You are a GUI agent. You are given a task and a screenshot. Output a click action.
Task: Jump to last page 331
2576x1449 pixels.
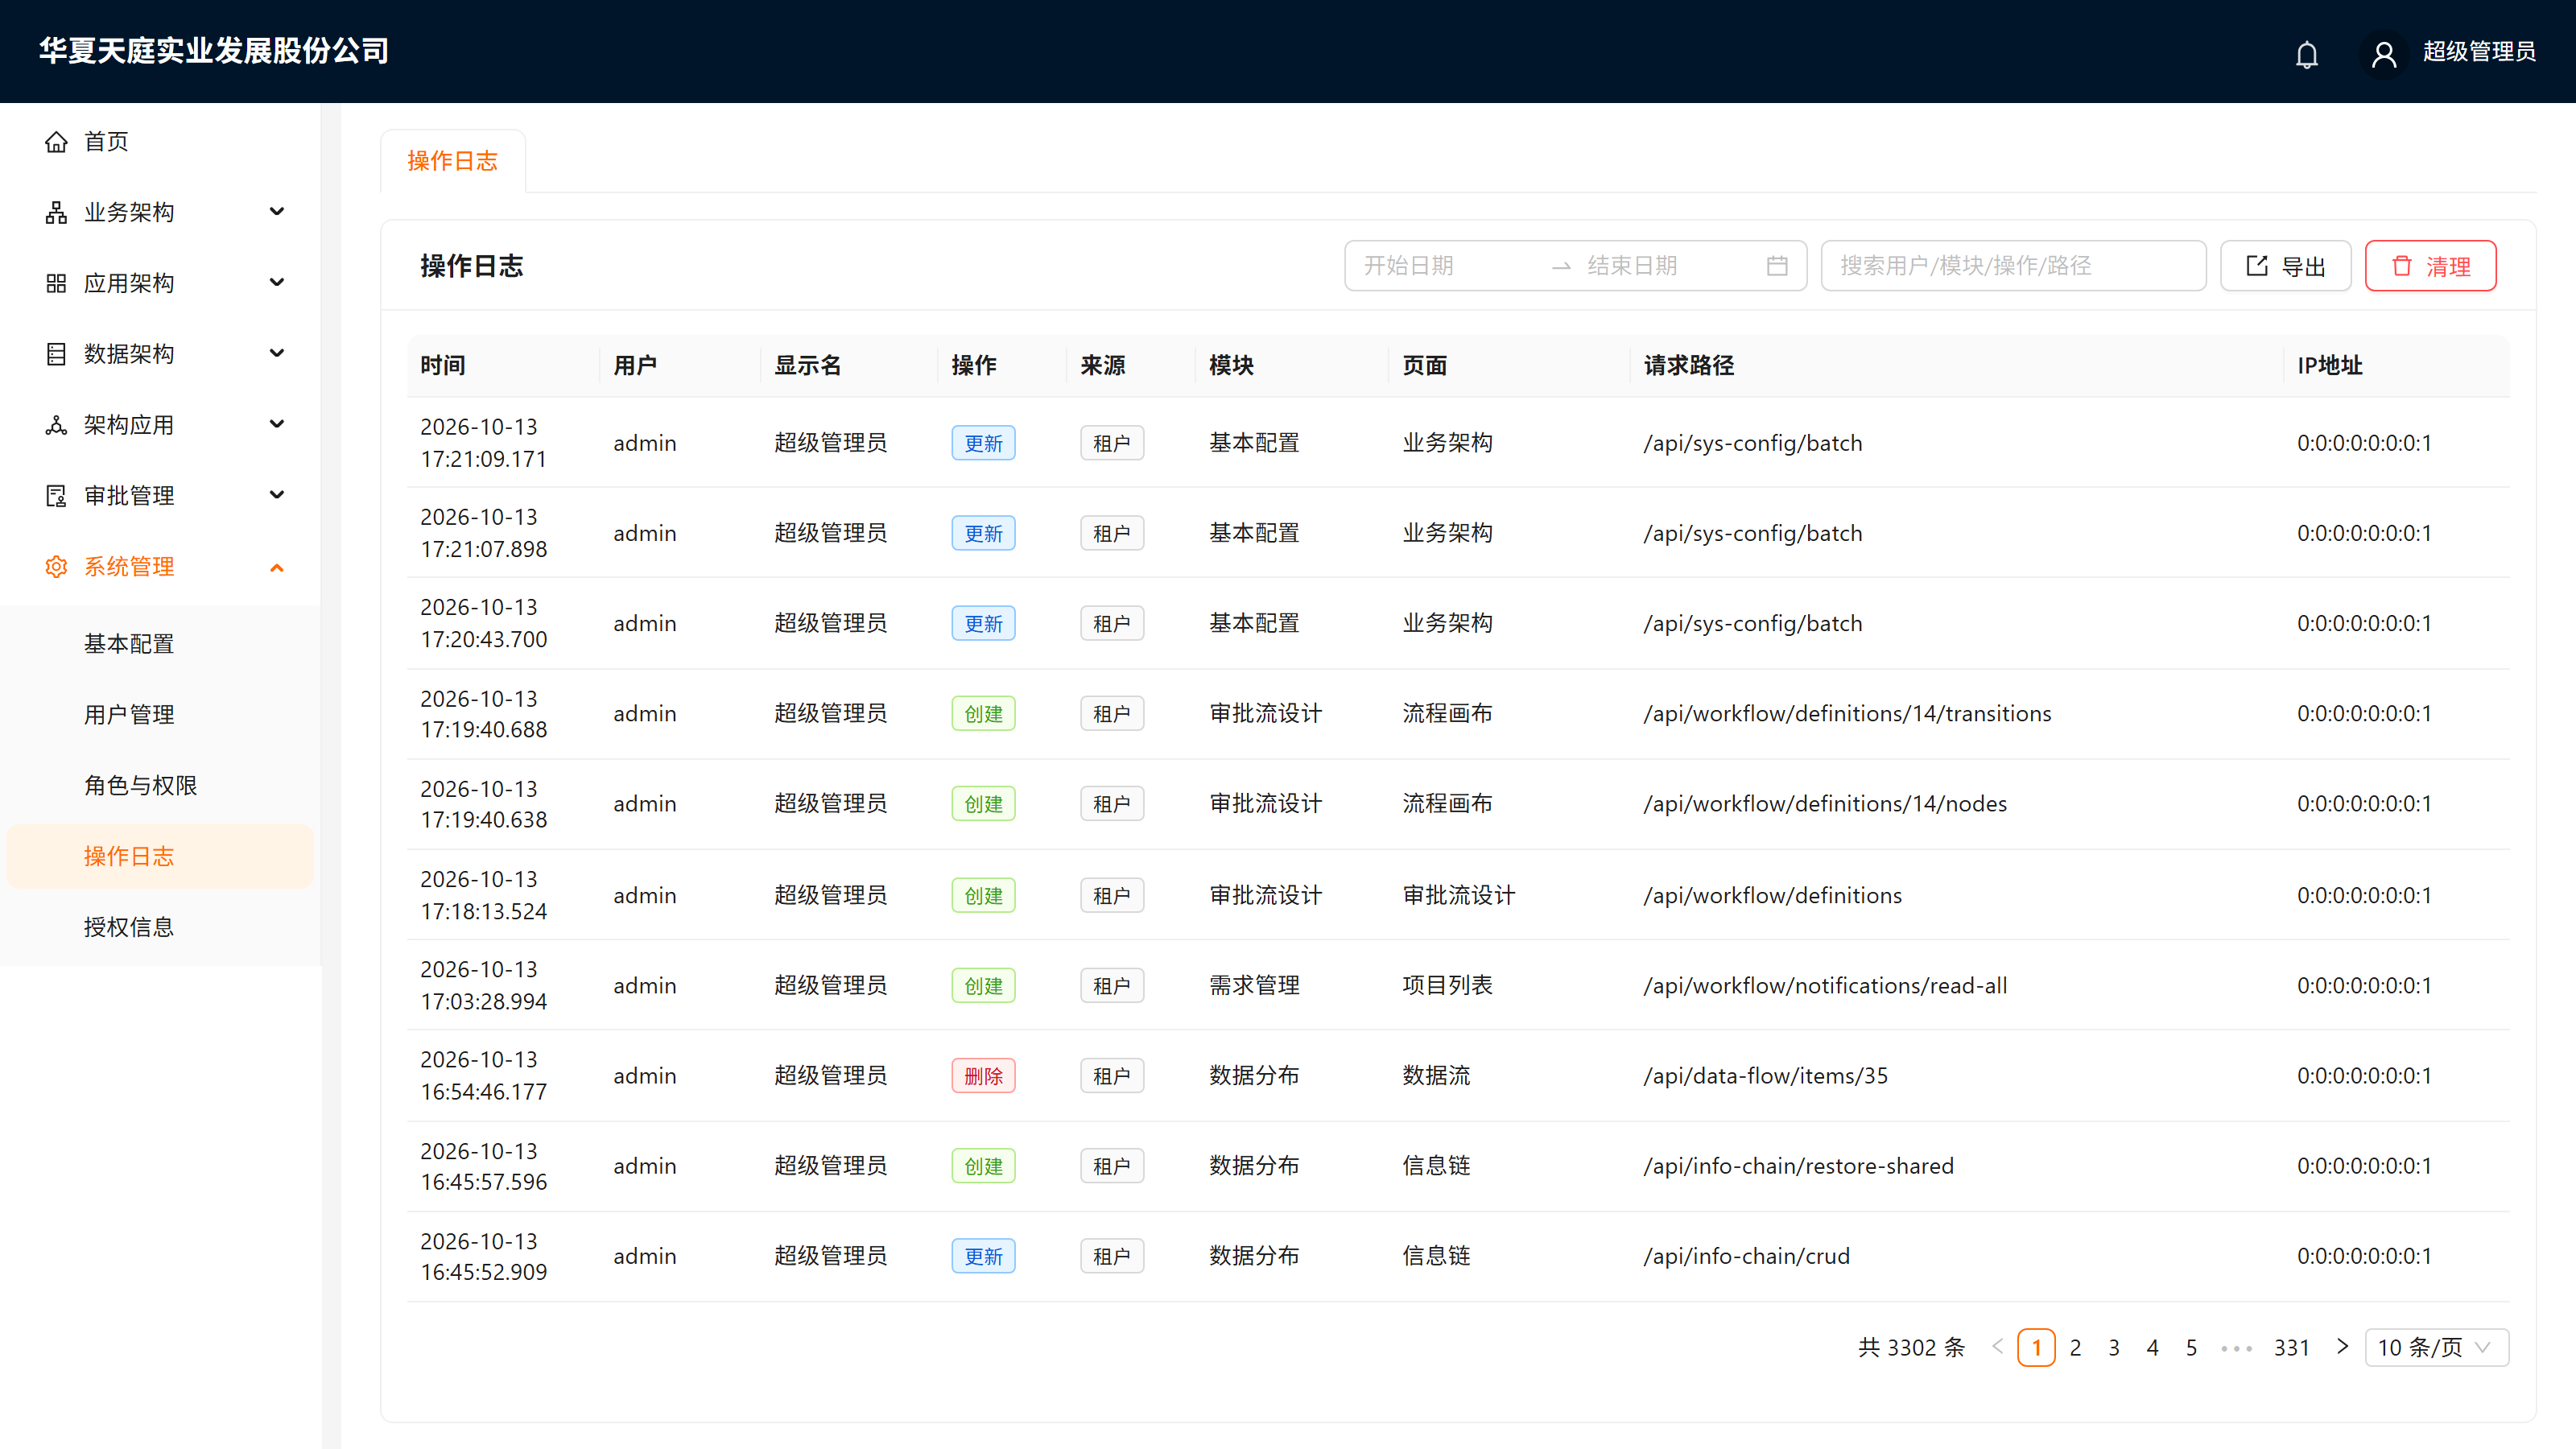[2291, 1347]
